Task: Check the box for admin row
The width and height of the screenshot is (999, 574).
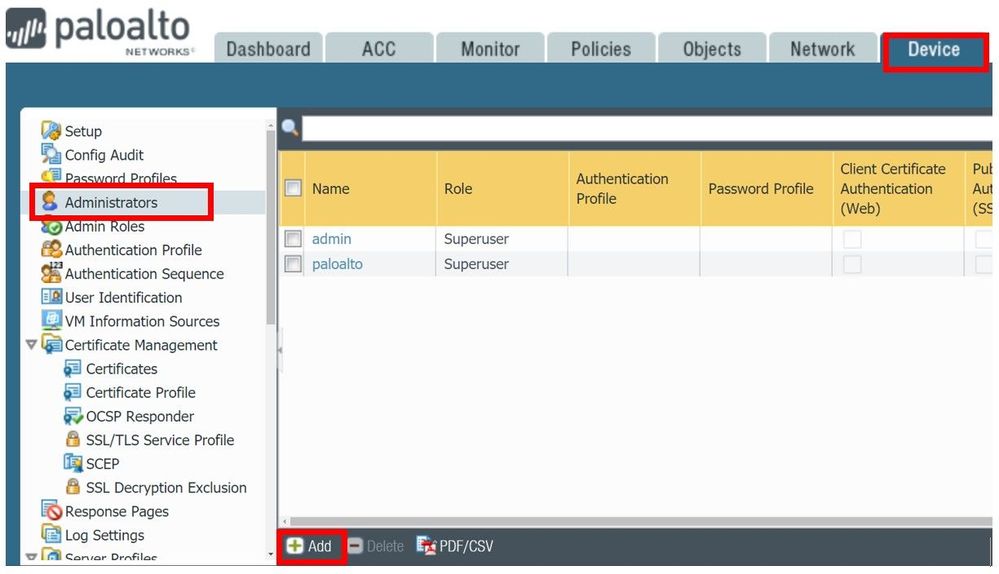Action: [x=293, y=239]
